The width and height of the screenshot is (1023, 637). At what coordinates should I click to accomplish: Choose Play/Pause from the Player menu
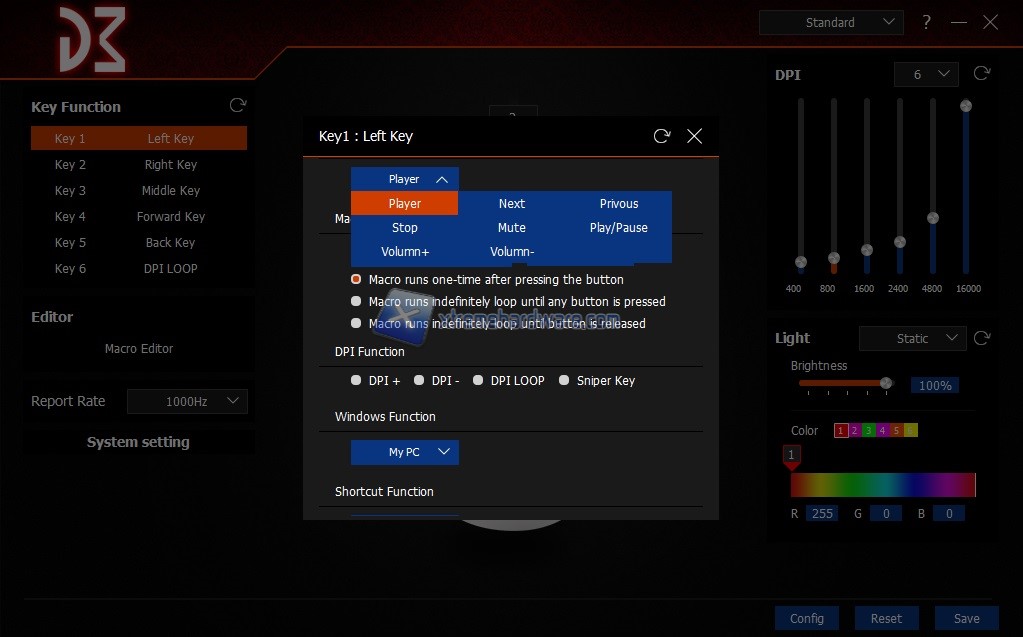618,227
